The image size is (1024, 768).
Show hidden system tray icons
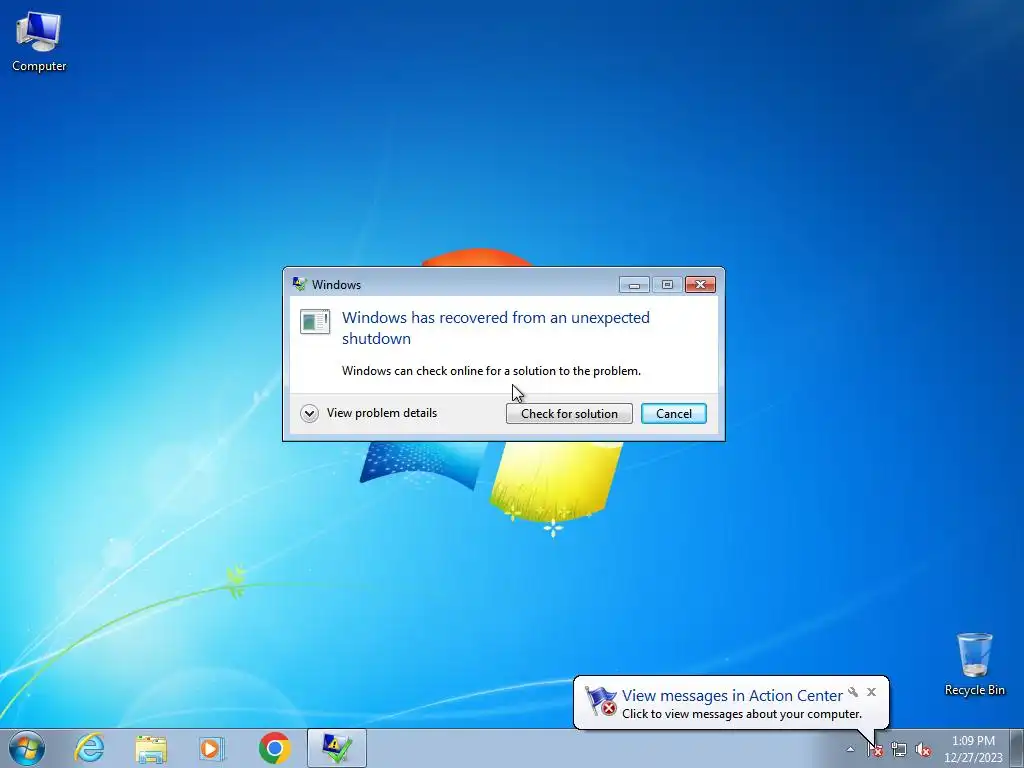(x=850, y=749)
